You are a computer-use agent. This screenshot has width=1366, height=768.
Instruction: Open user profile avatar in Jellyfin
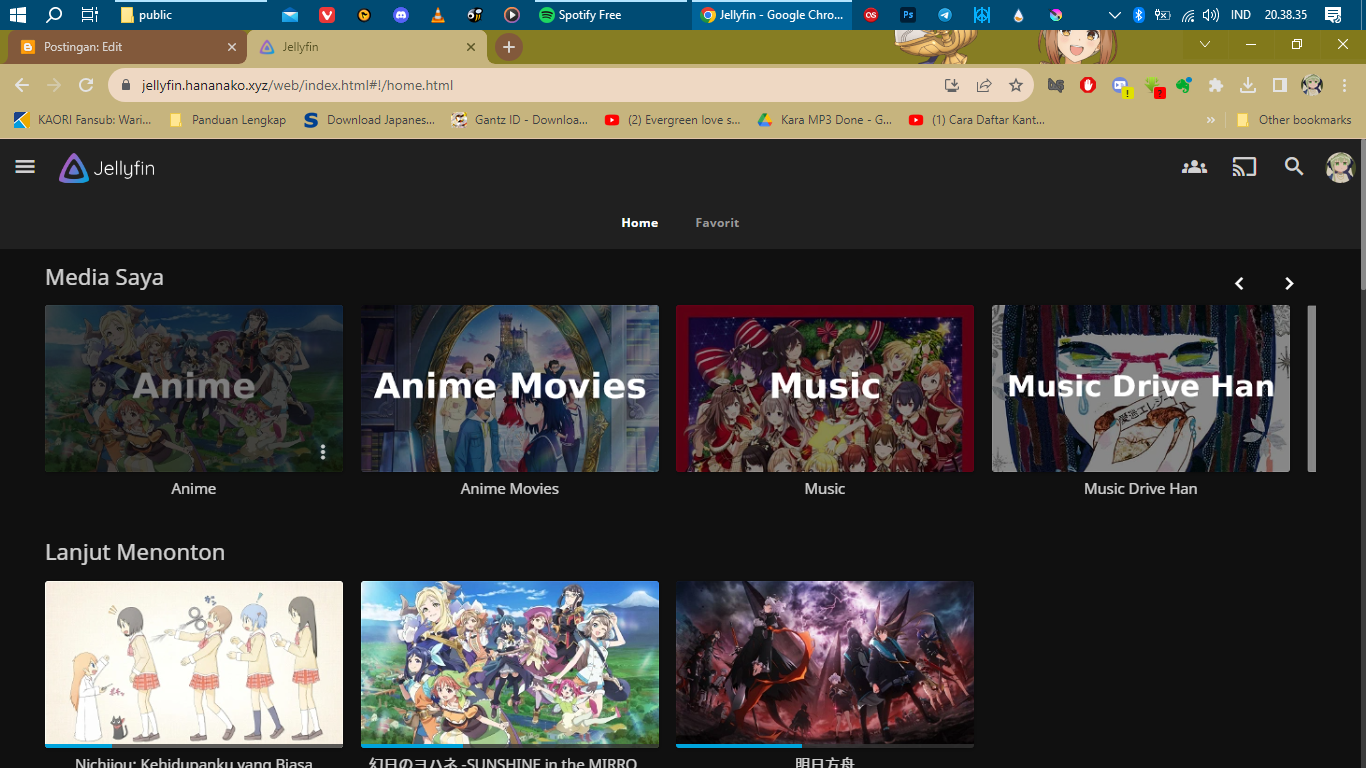pyautogui.click(x=1340, y=167)
